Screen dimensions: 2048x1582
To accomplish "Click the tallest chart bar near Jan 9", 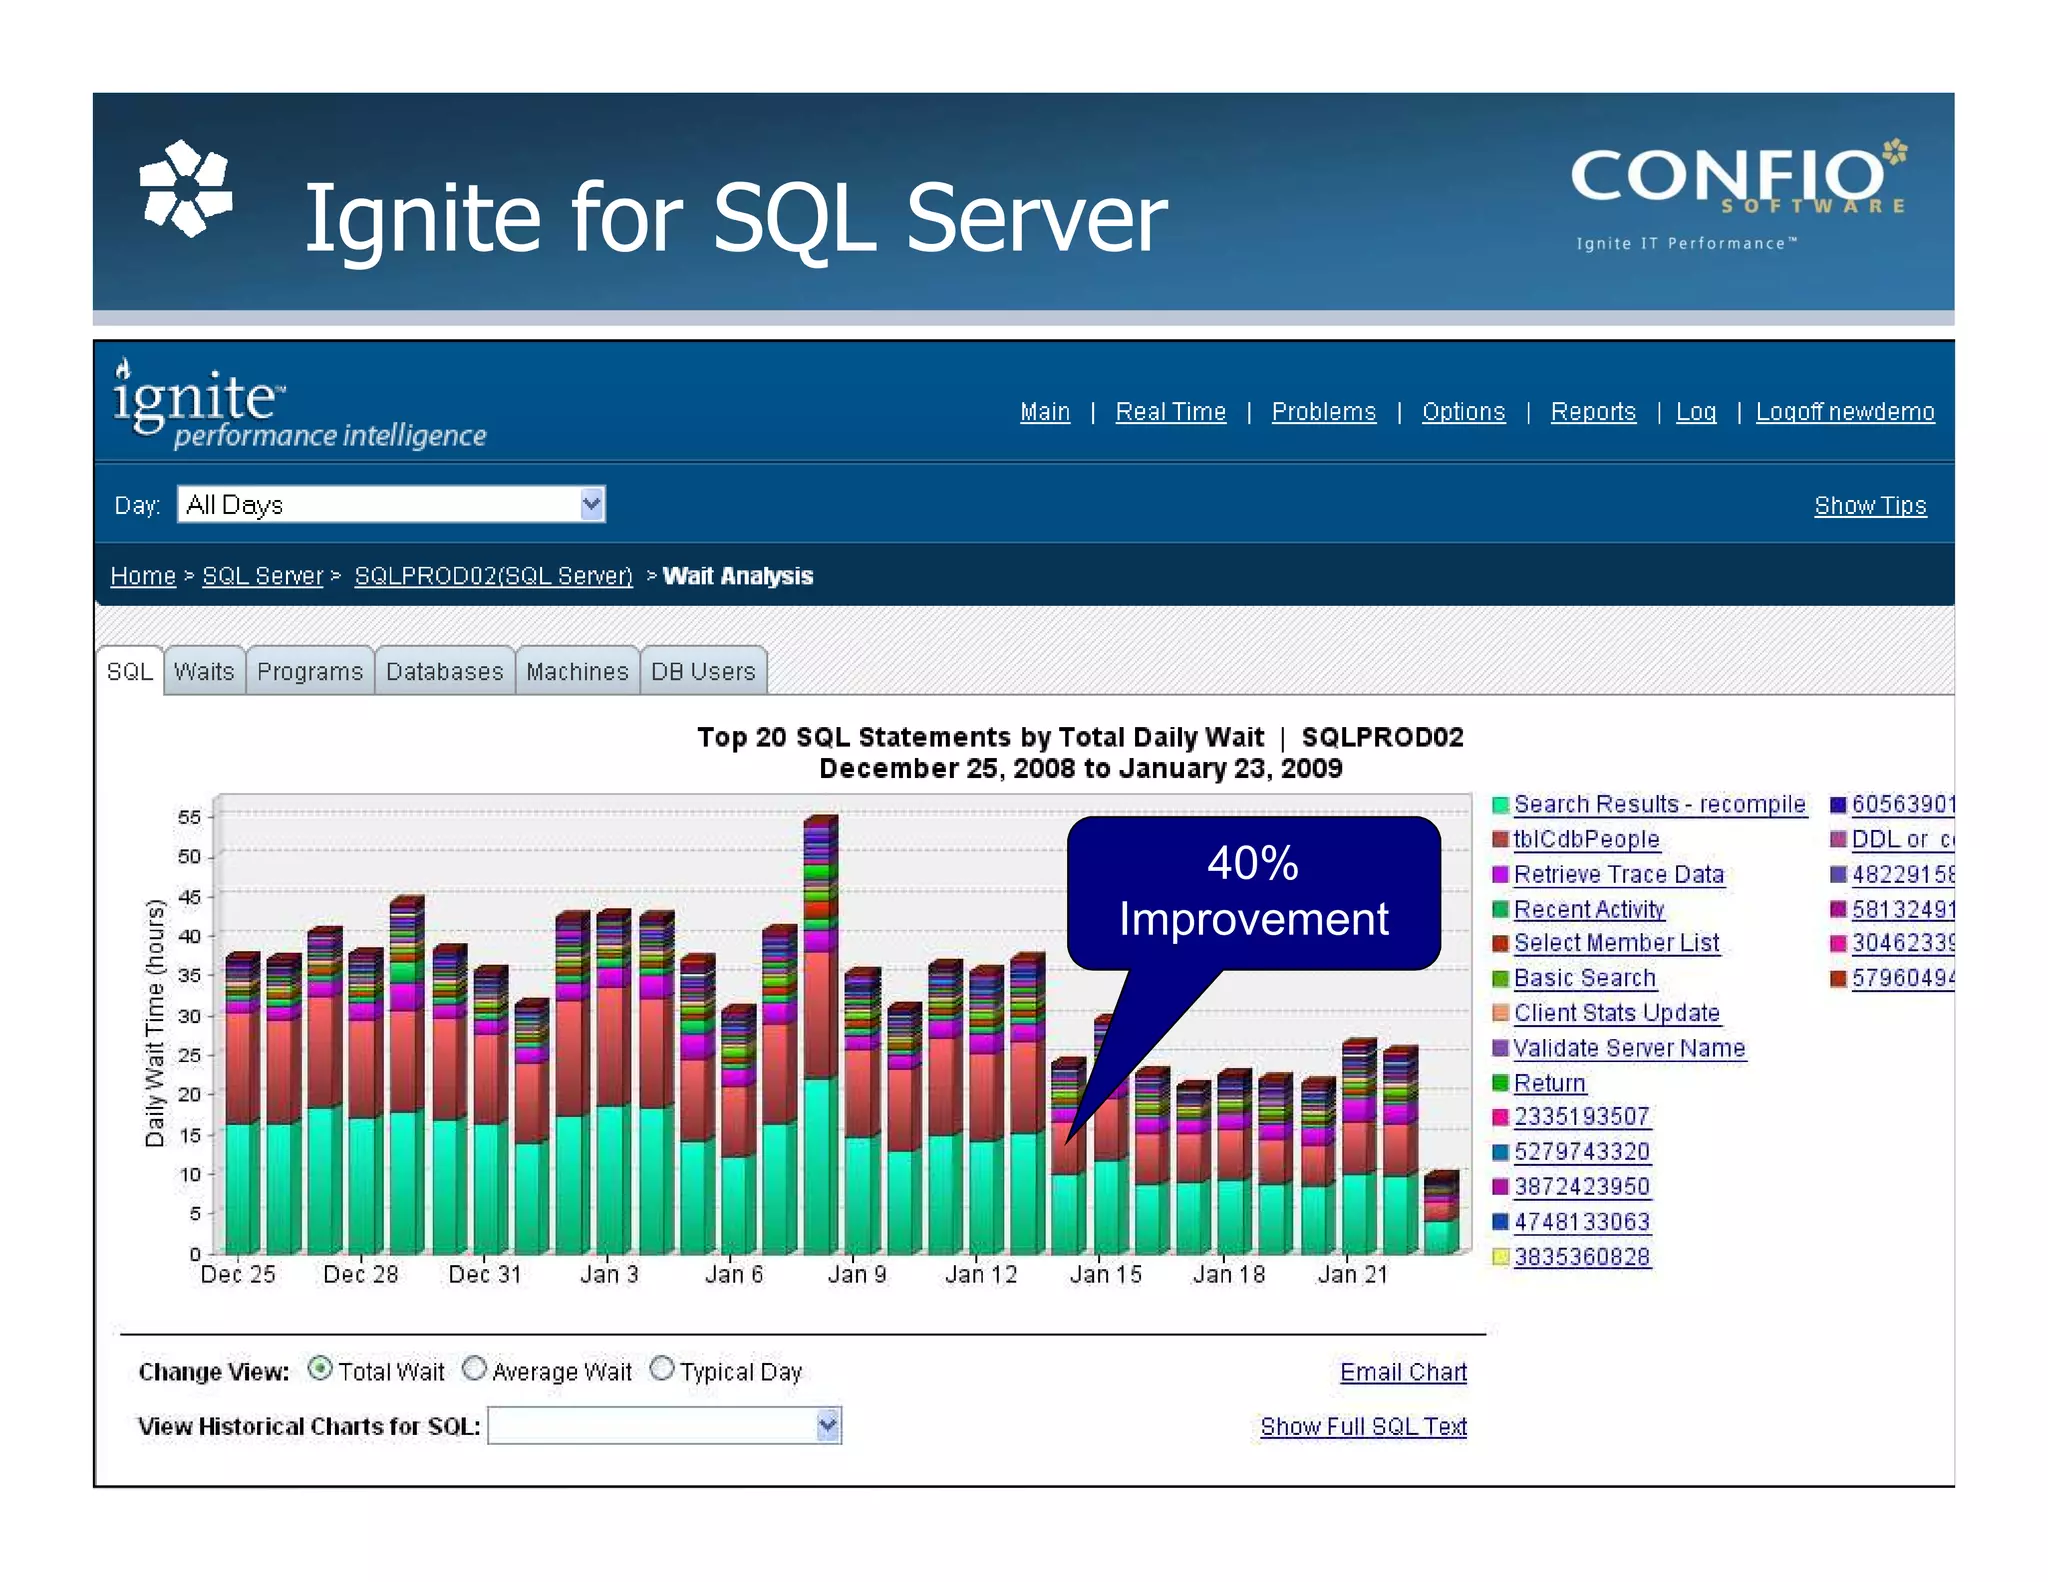I will coord(820,1035).
